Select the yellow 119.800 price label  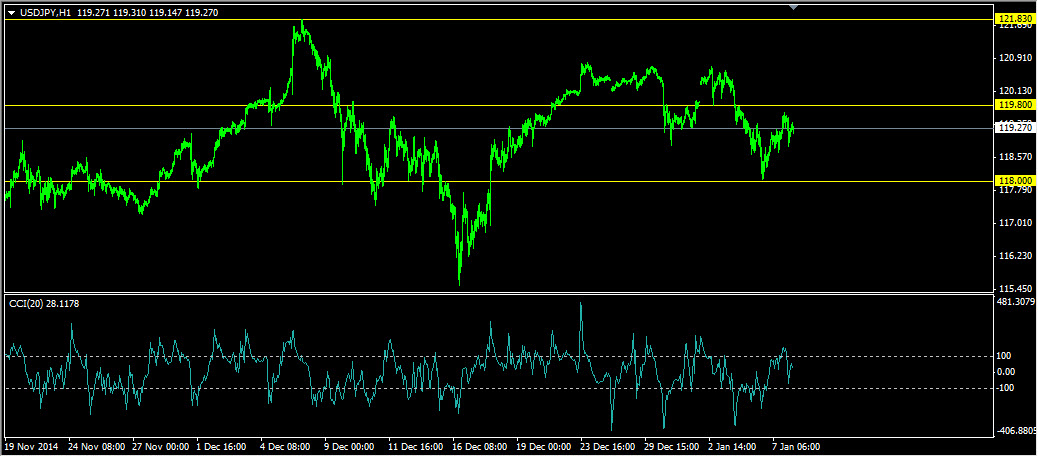point(1015,105)
